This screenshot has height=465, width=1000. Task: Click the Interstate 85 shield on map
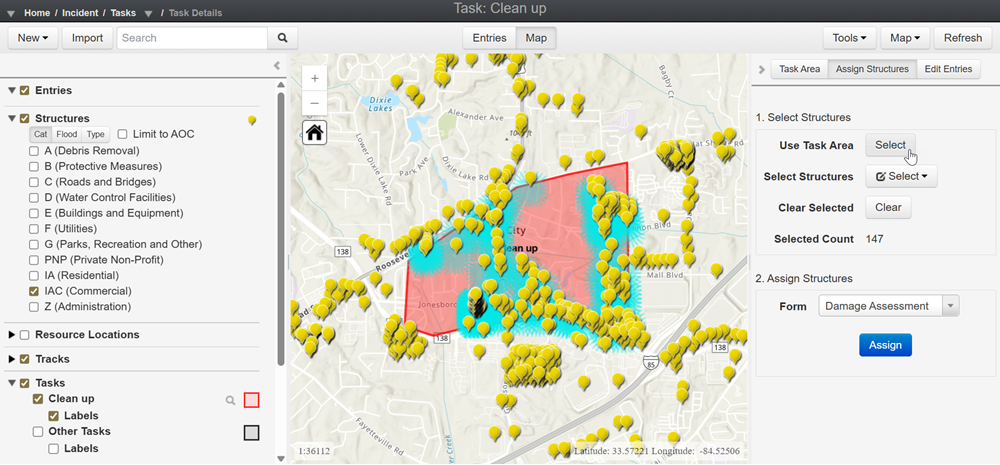tap(651, 361)
